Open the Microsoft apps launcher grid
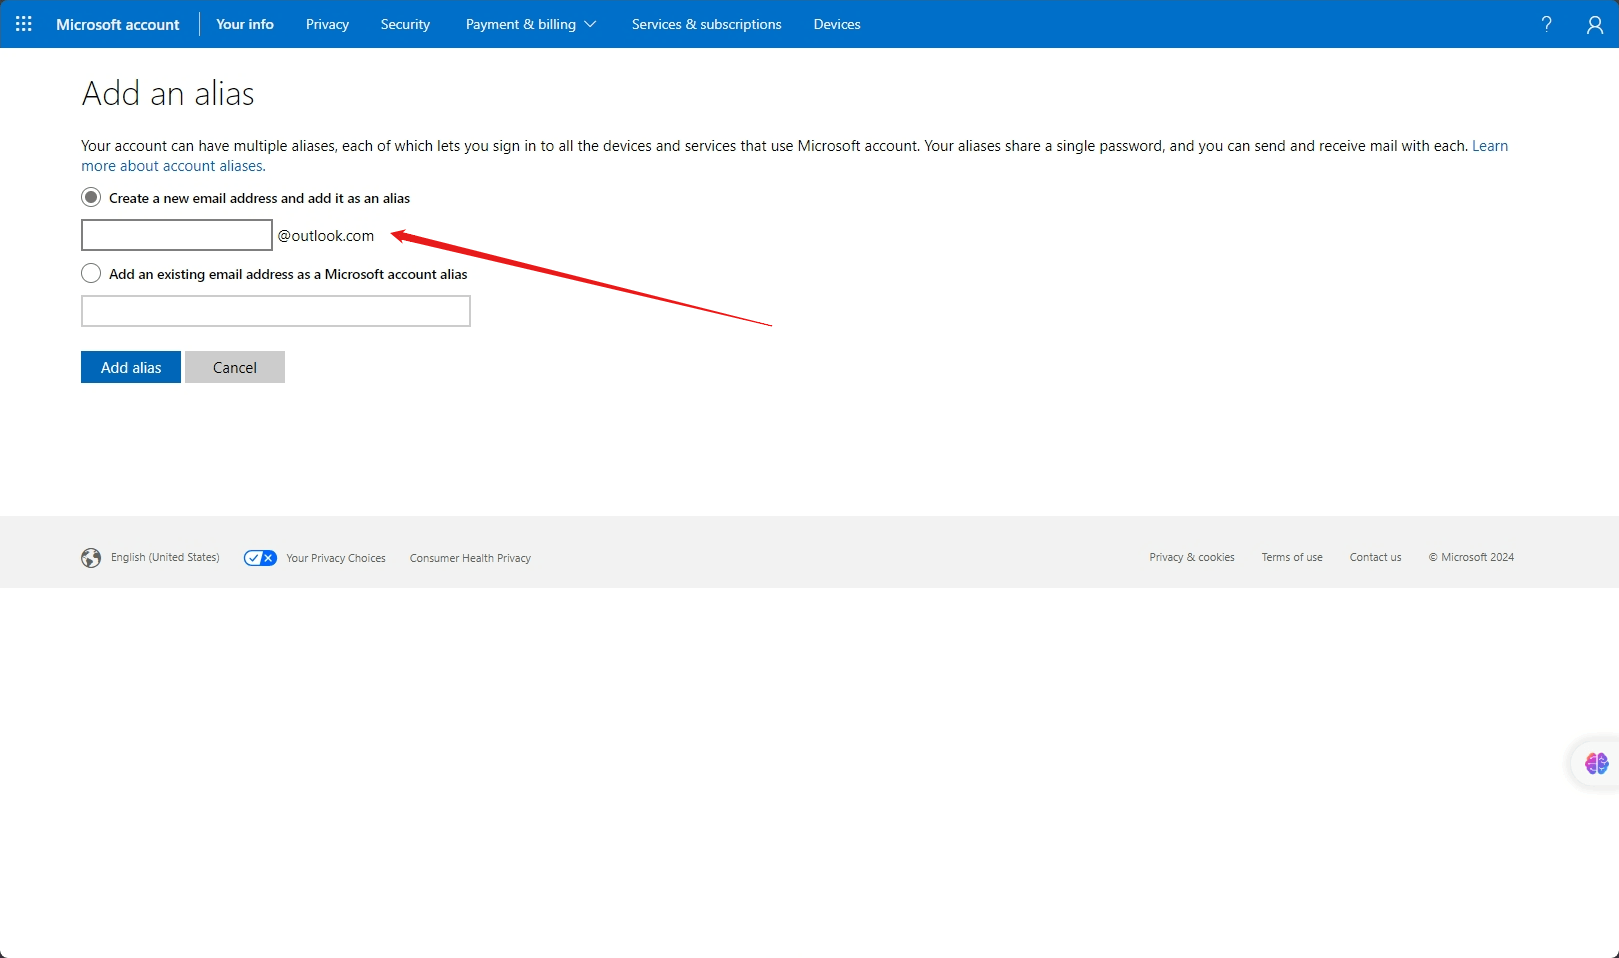 tap(24, 24)
